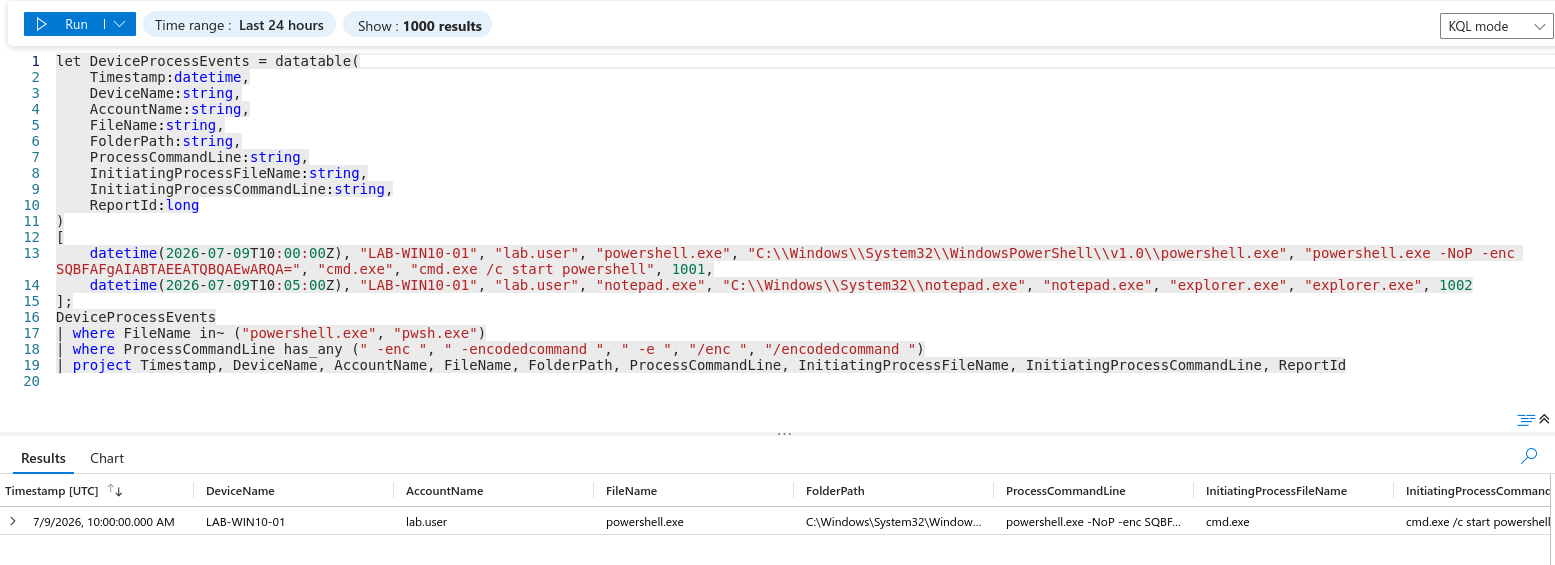Viewport: 1555px width, 565px height.
Task: Click the InitiatingProcessFileName column header
Action: (x=1276, y=491)
